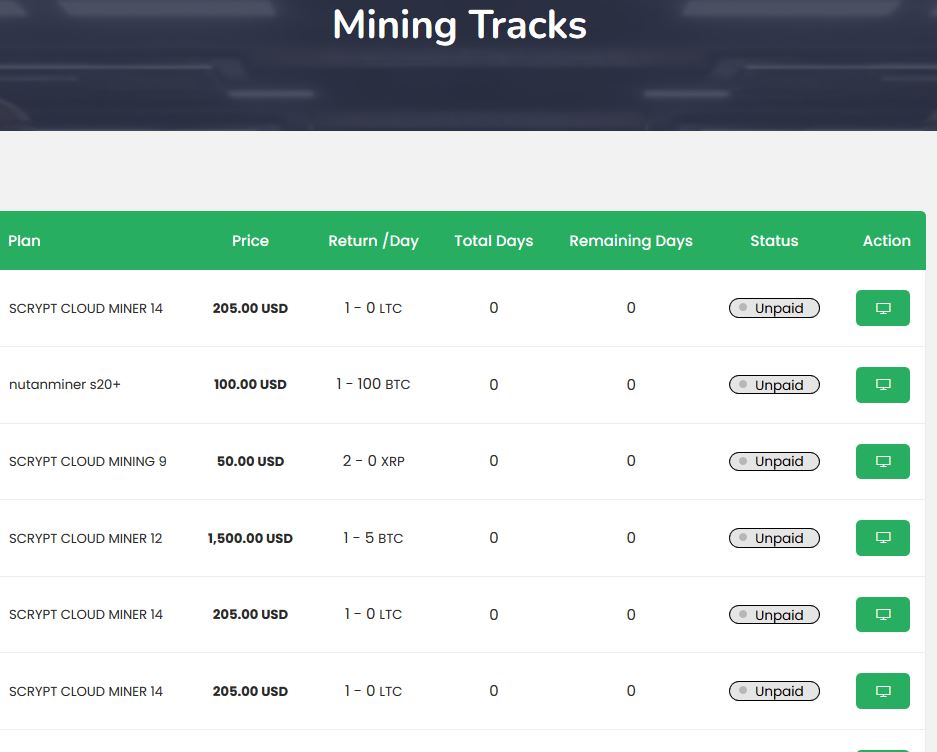
Task: Click the 1 - 100 BTC return value
Action: (373, 384)
